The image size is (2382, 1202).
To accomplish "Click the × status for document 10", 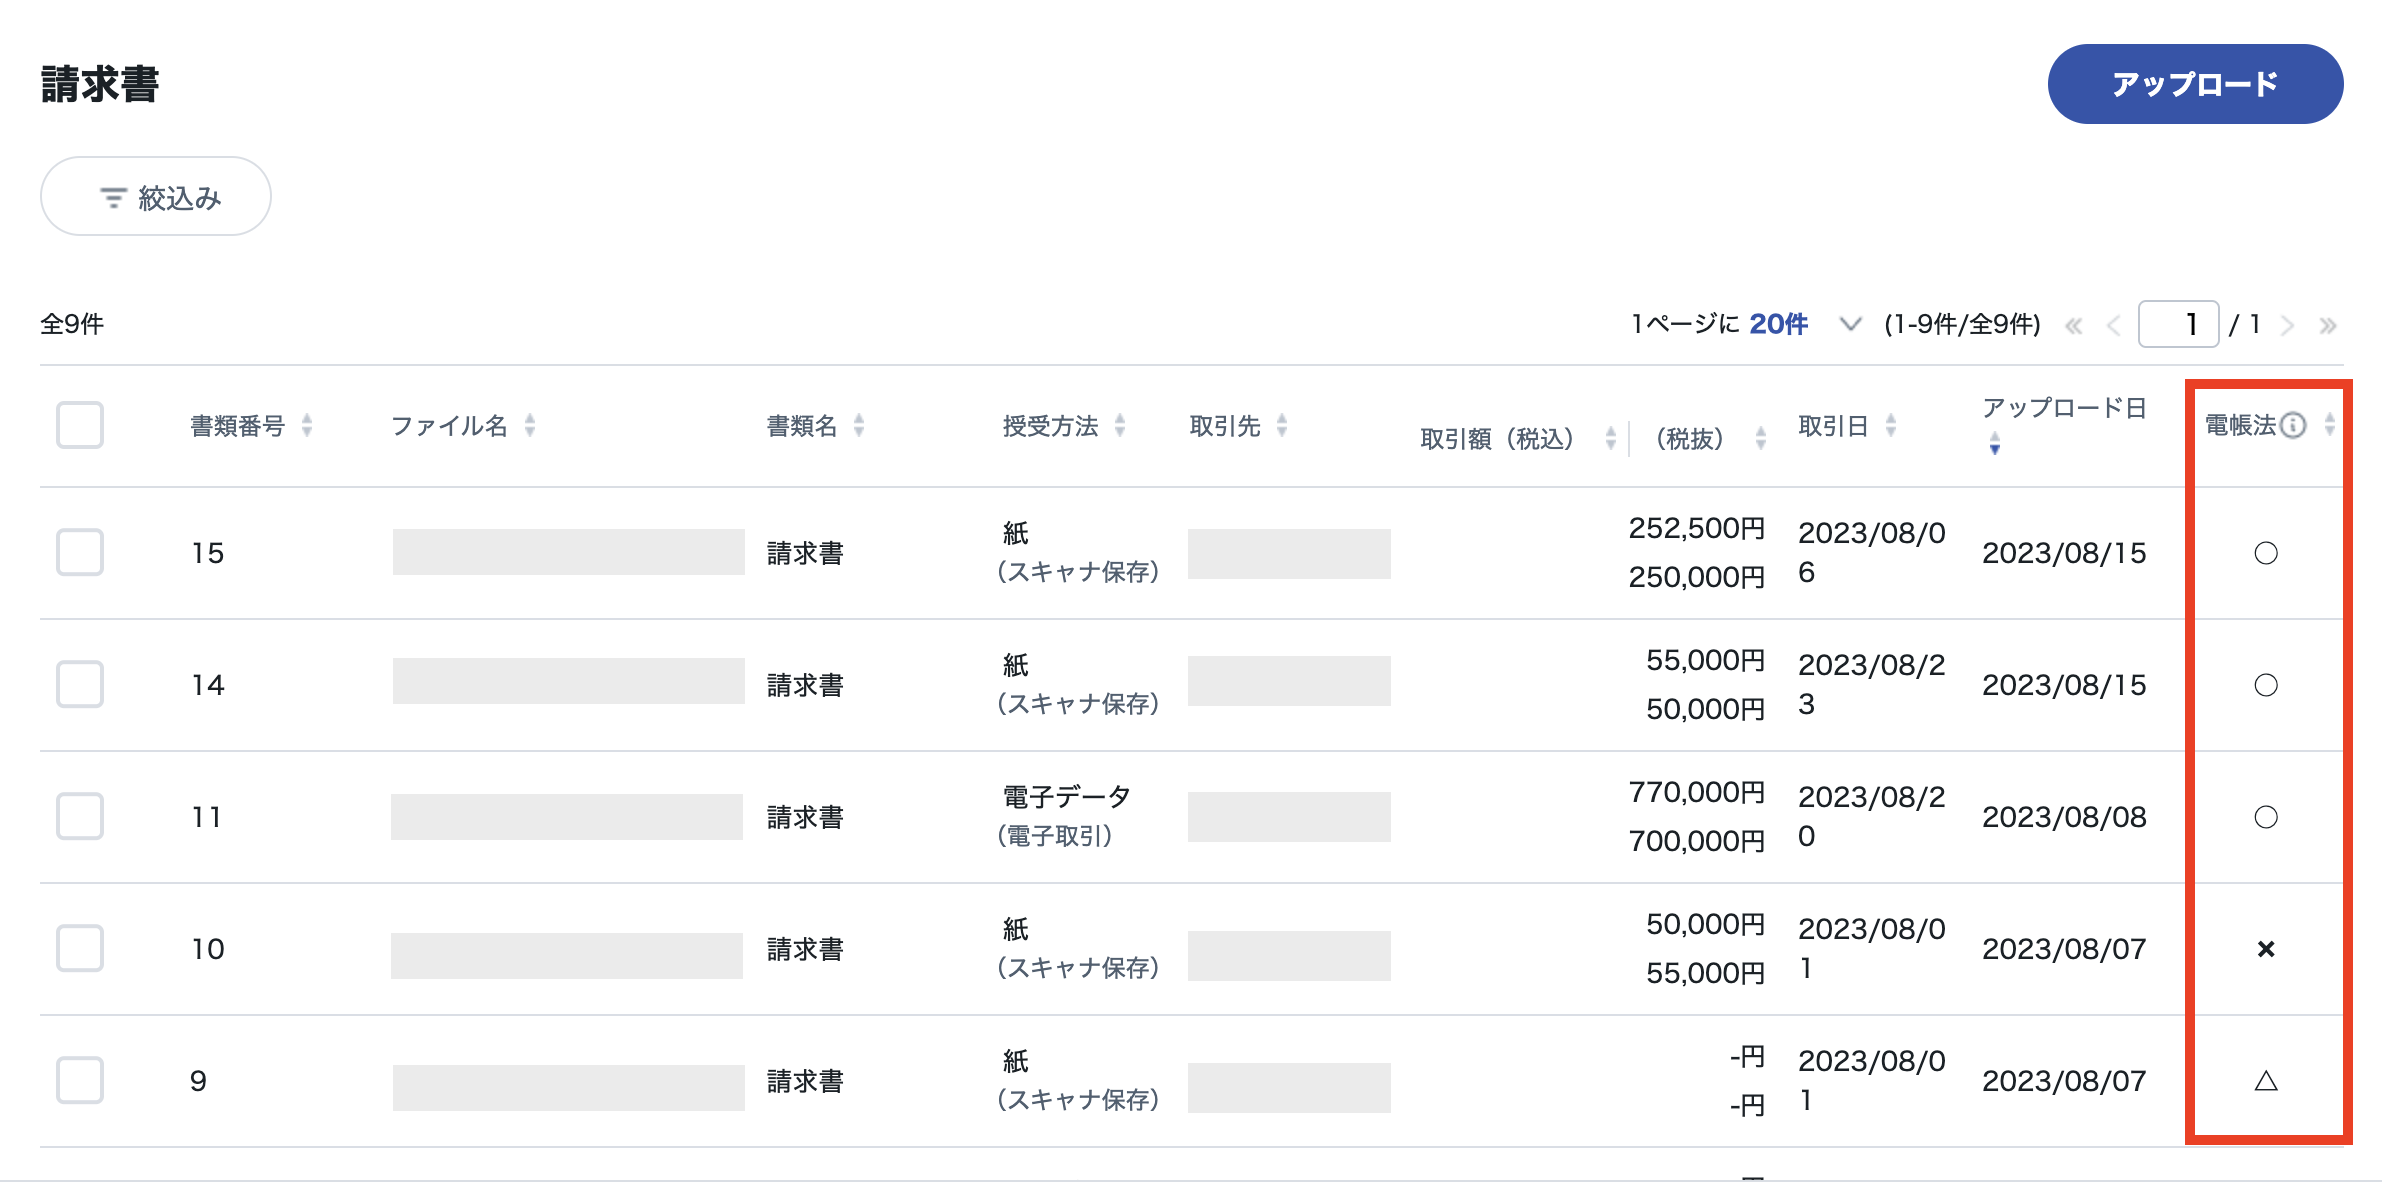I will click(x=2266, y=949).
